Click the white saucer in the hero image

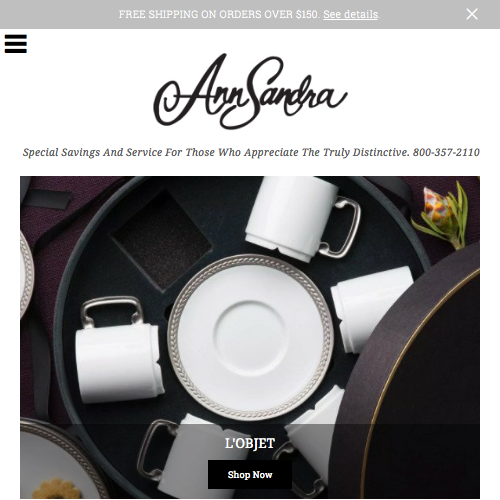(251, 336)
